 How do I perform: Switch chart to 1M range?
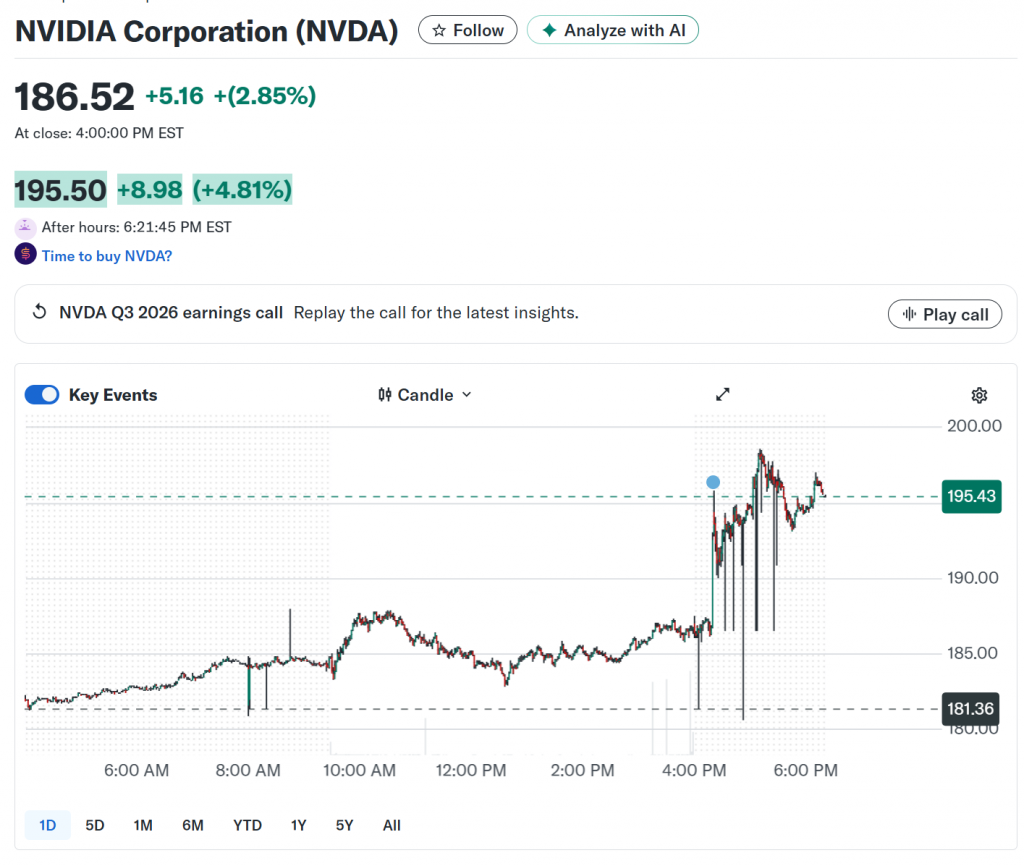coord(143,825)
